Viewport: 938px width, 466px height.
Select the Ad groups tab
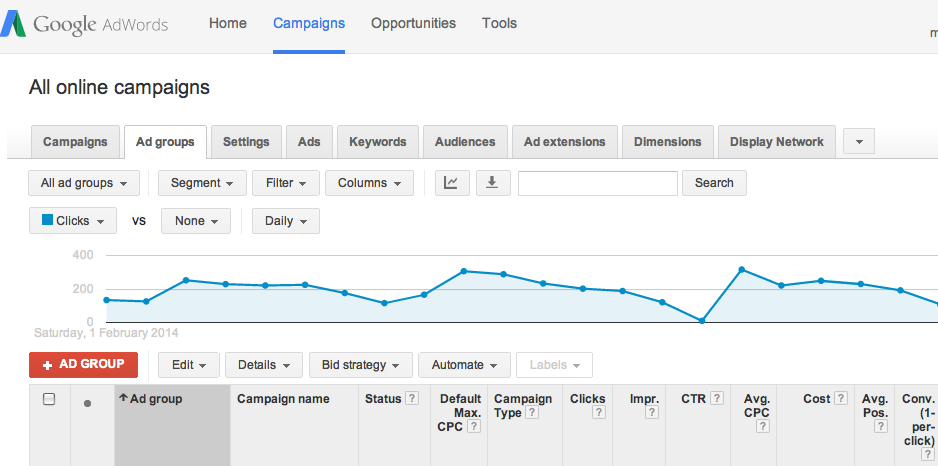pos(165,142)
